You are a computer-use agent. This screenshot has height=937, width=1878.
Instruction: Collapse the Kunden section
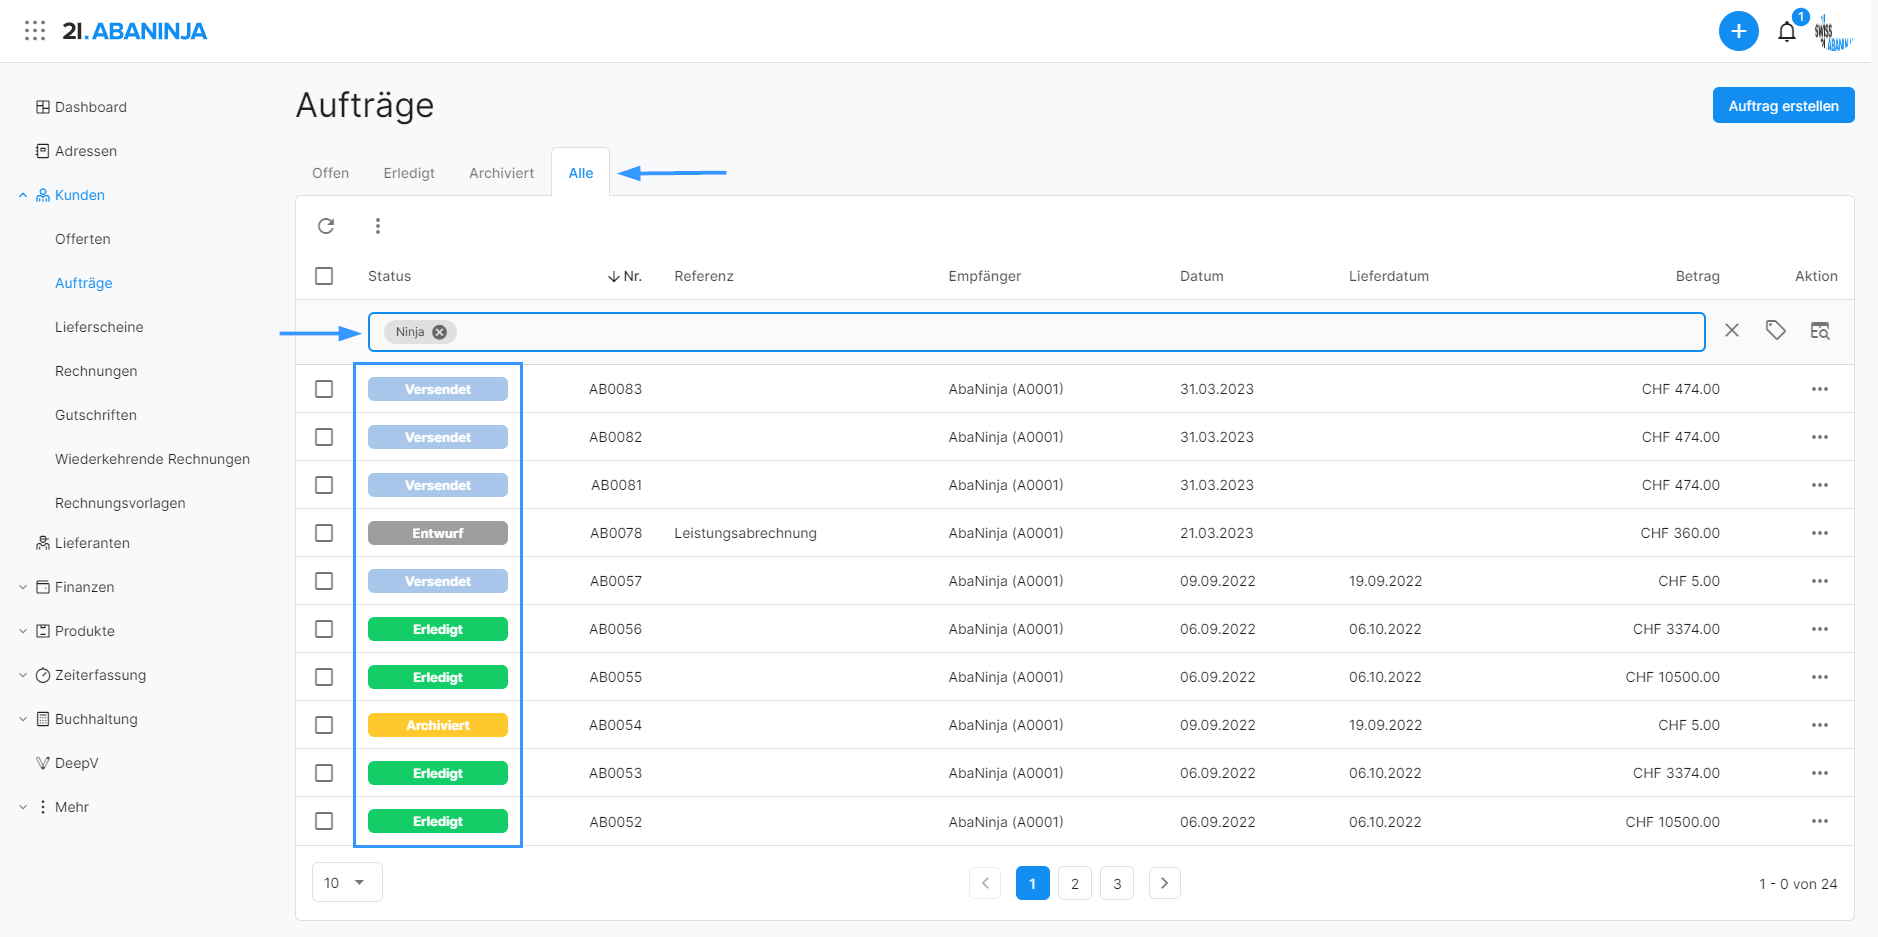tap(23, 195)
